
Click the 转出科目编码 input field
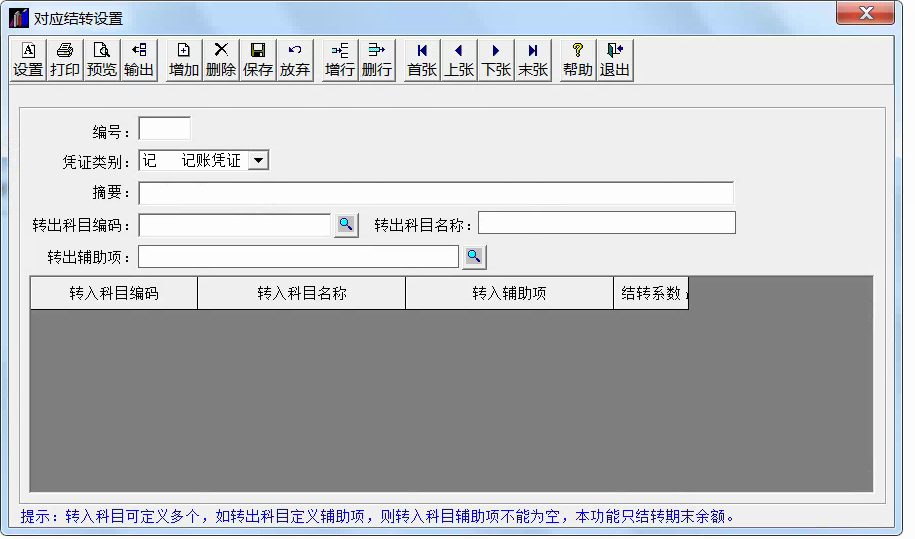coord(235,225)
